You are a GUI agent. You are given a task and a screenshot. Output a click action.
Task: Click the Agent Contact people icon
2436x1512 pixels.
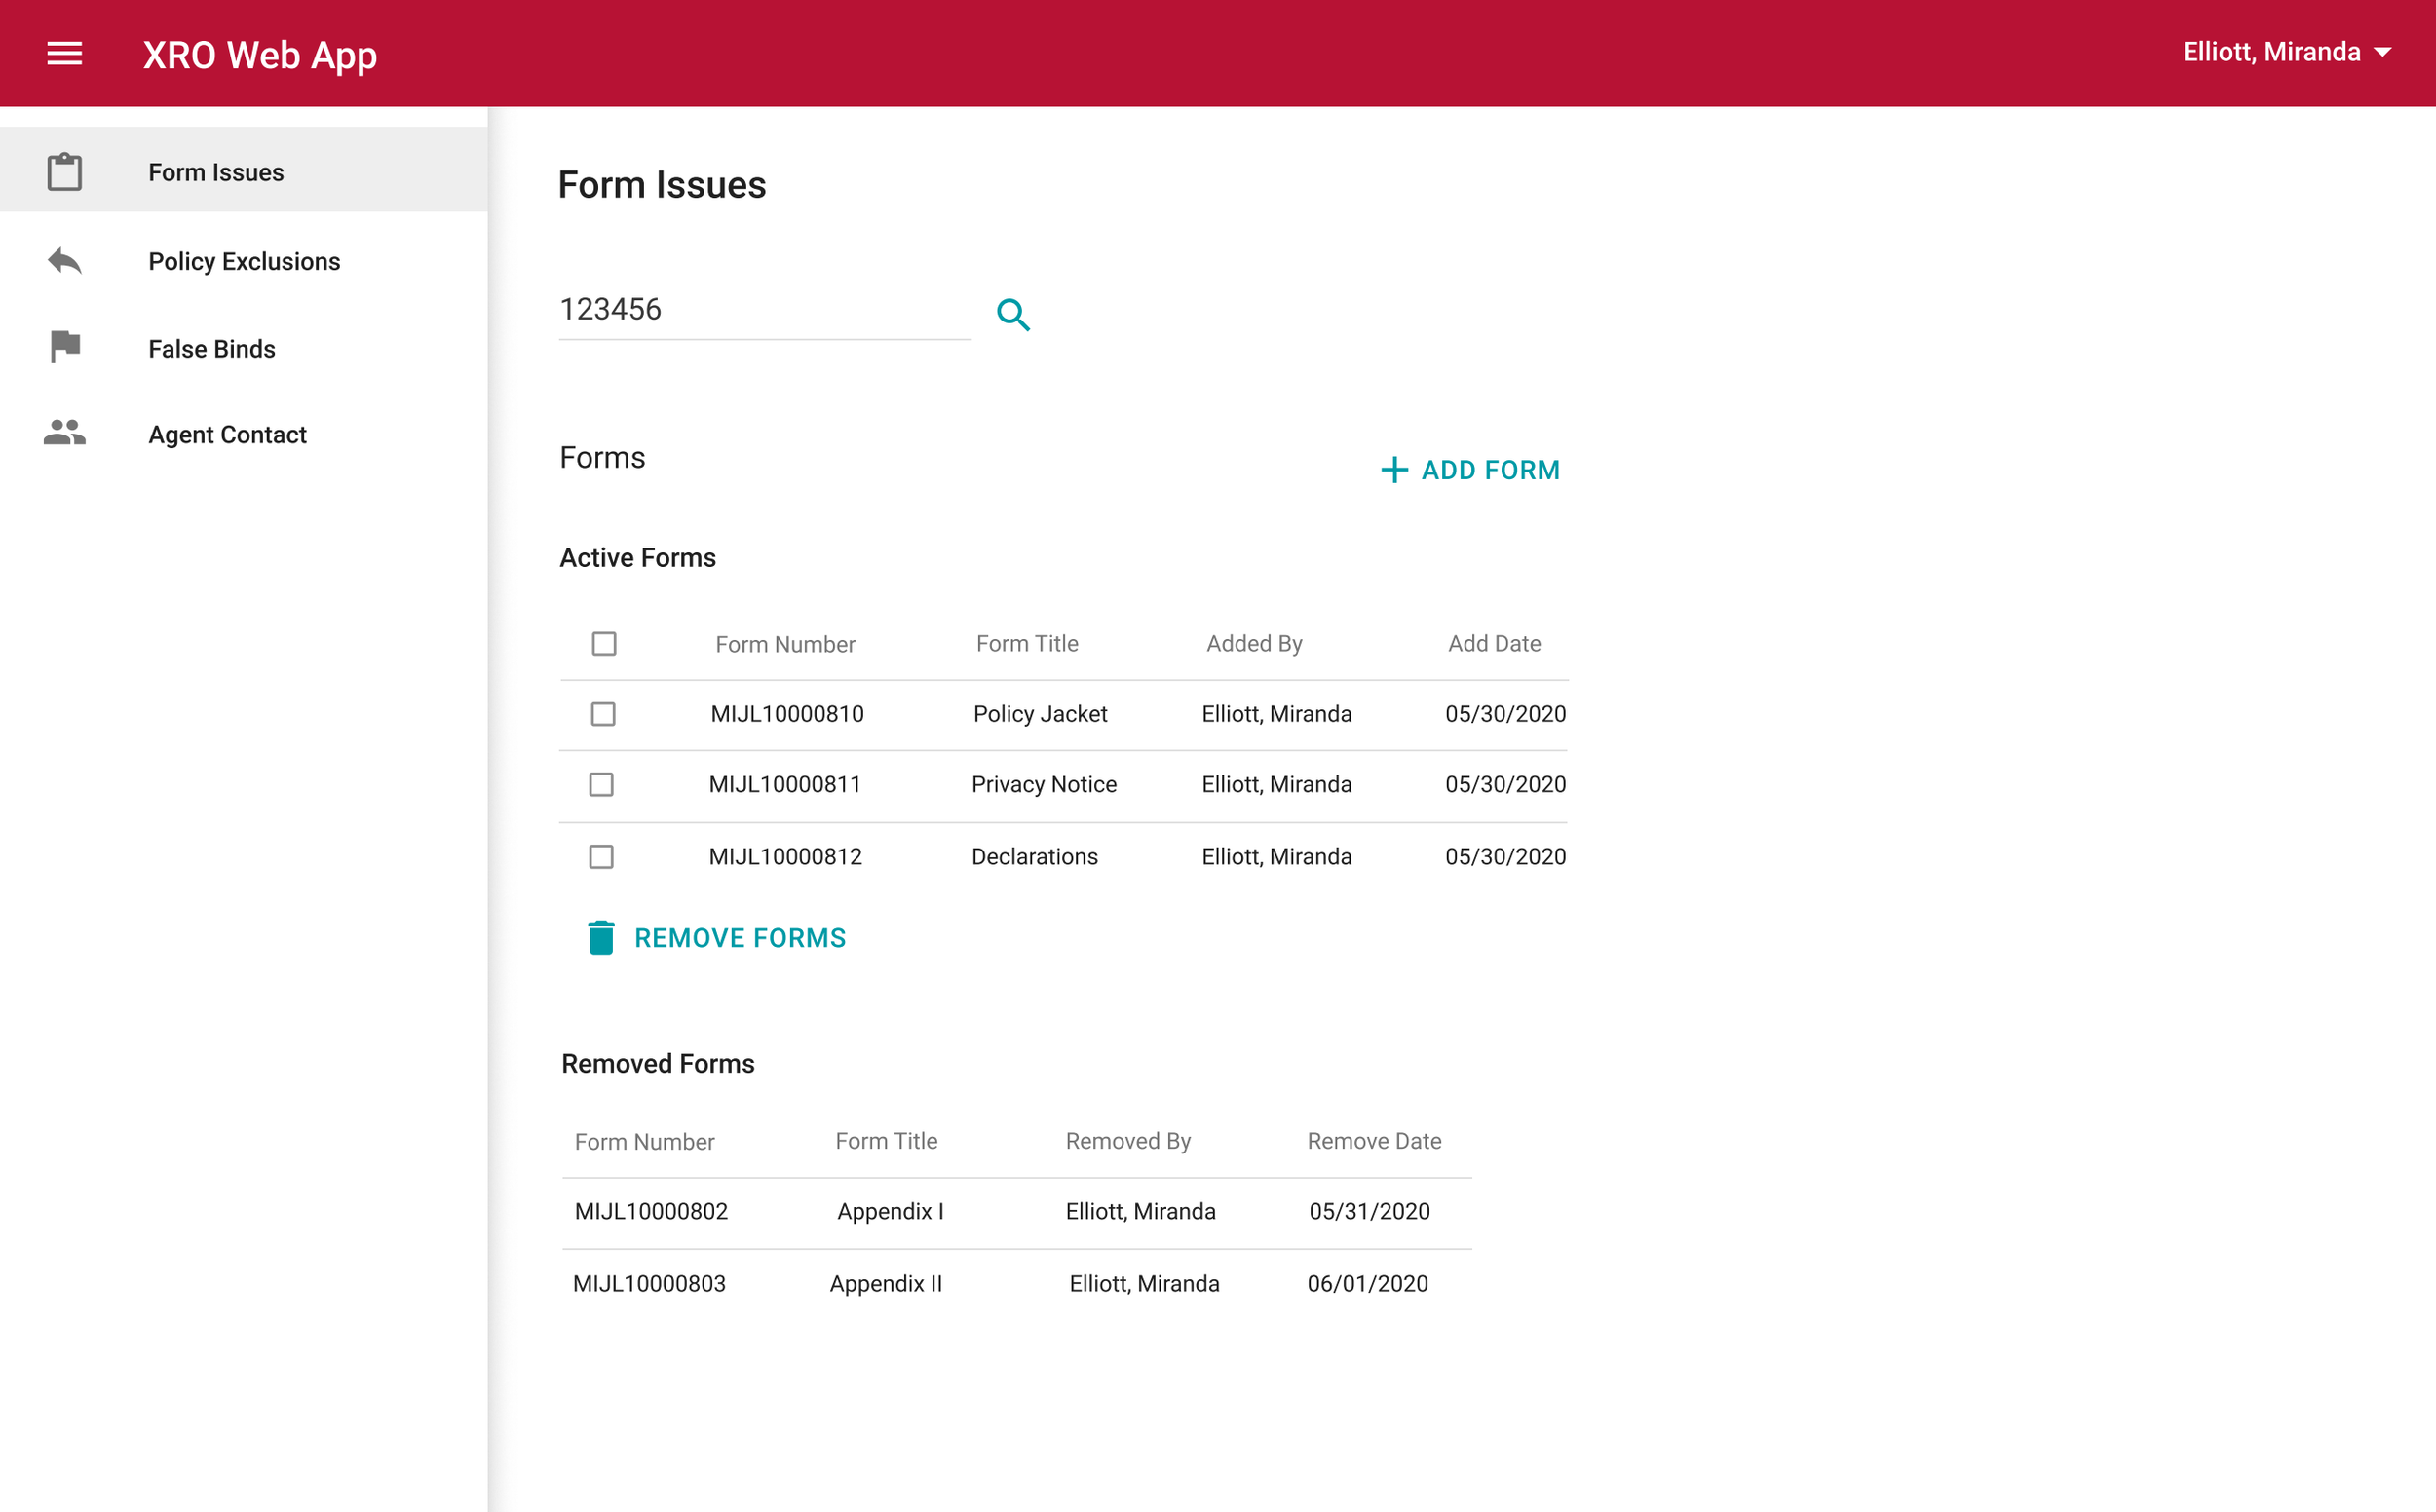[64, 433]
